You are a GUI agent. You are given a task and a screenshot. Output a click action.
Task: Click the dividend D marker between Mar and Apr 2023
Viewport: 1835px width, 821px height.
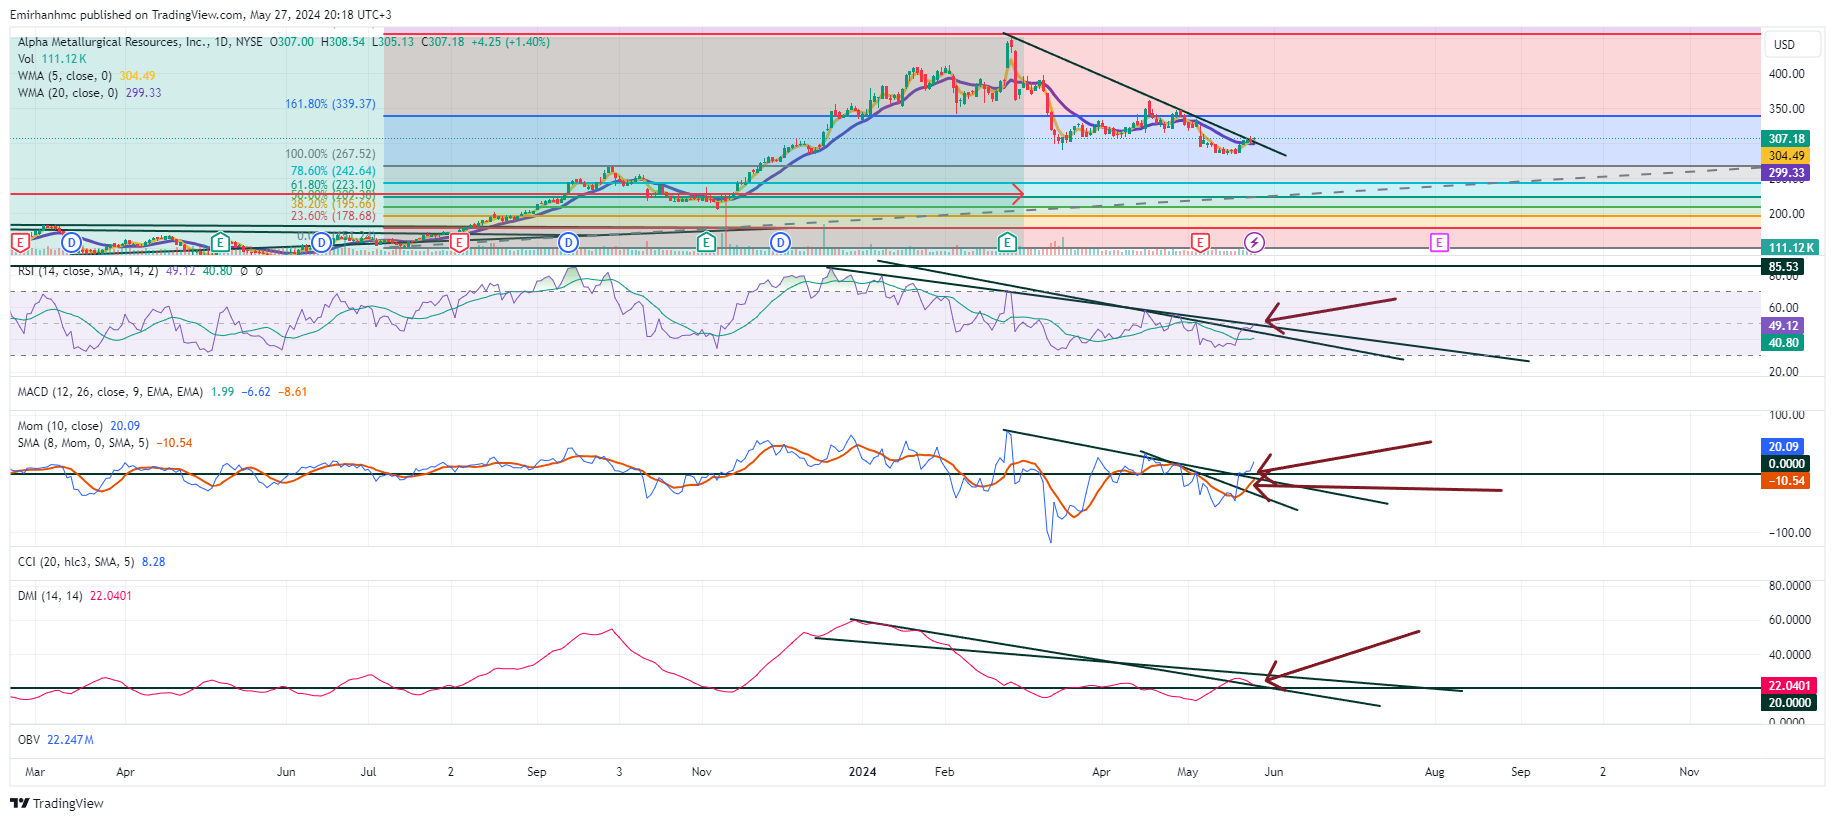(71, 242)
